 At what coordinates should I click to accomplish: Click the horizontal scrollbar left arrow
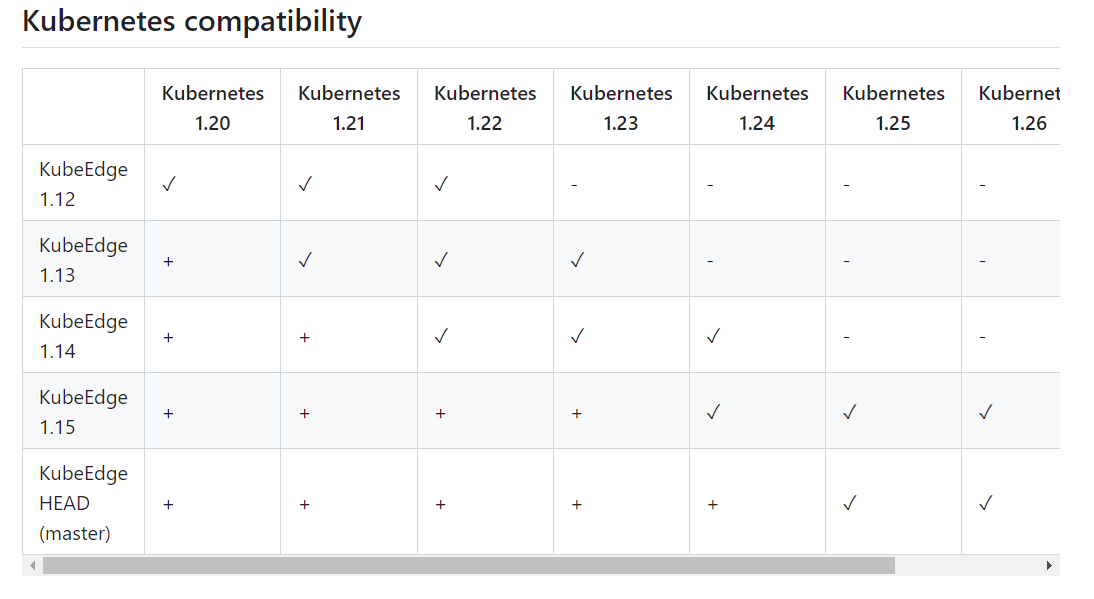(x=32, y=566)
